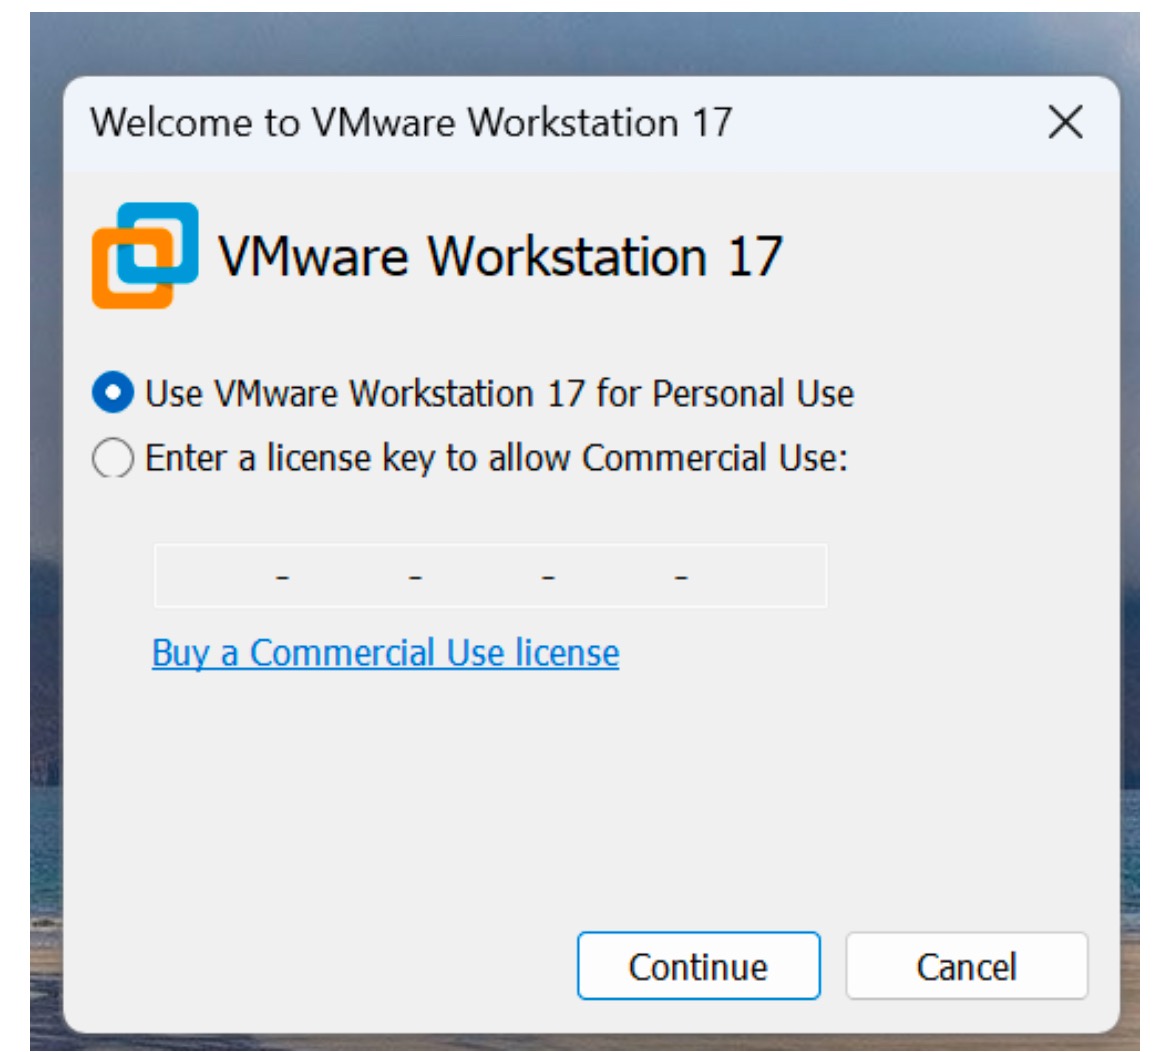1170x1052 pixels.
Task: Choose the Commercial Use license key radio button
Action: click(x=112, y=459)
